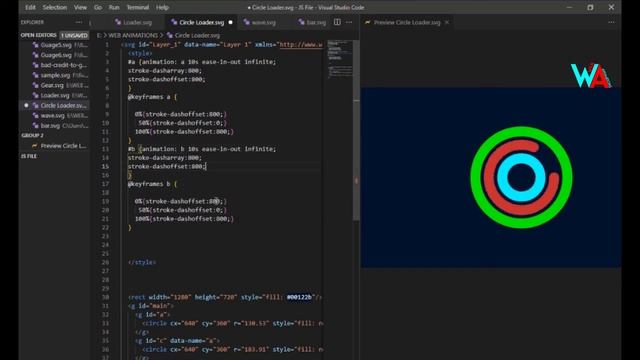Click the Group 2 header
Screen dimensions: 640x360
click(32, 136)
